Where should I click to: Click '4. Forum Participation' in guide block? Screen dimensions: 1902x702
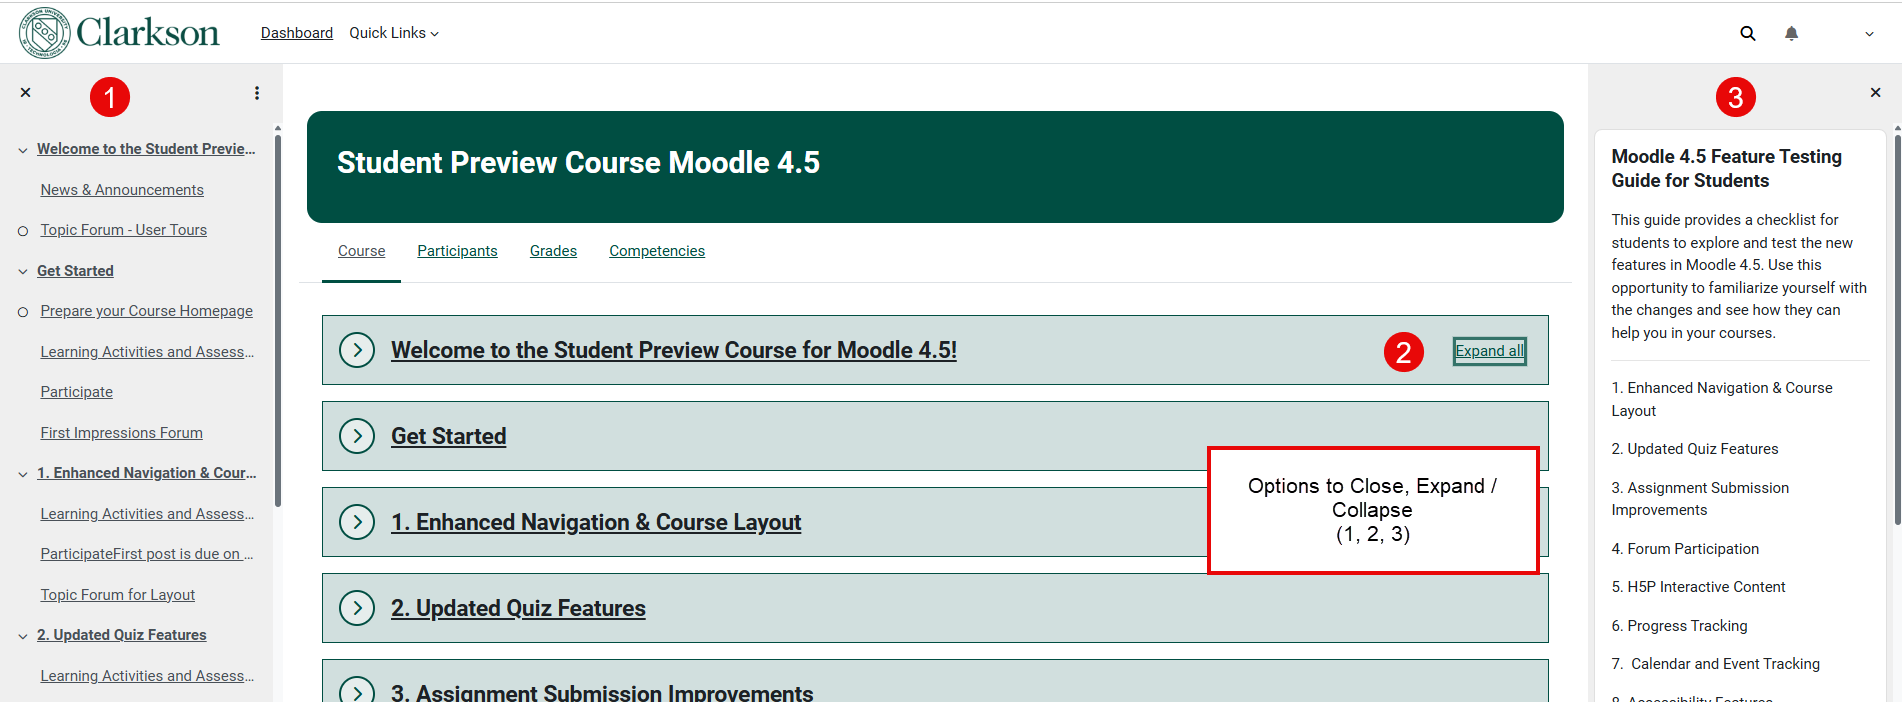(x=1685, y=549)
